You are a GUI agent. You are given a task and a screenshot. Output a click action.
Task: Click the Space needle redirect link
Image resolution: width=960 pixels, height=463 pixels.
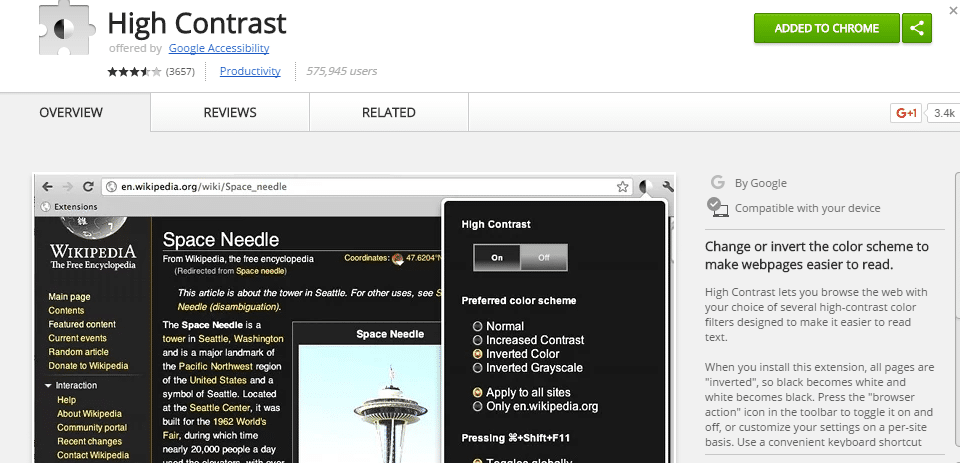tap(261, 271)
